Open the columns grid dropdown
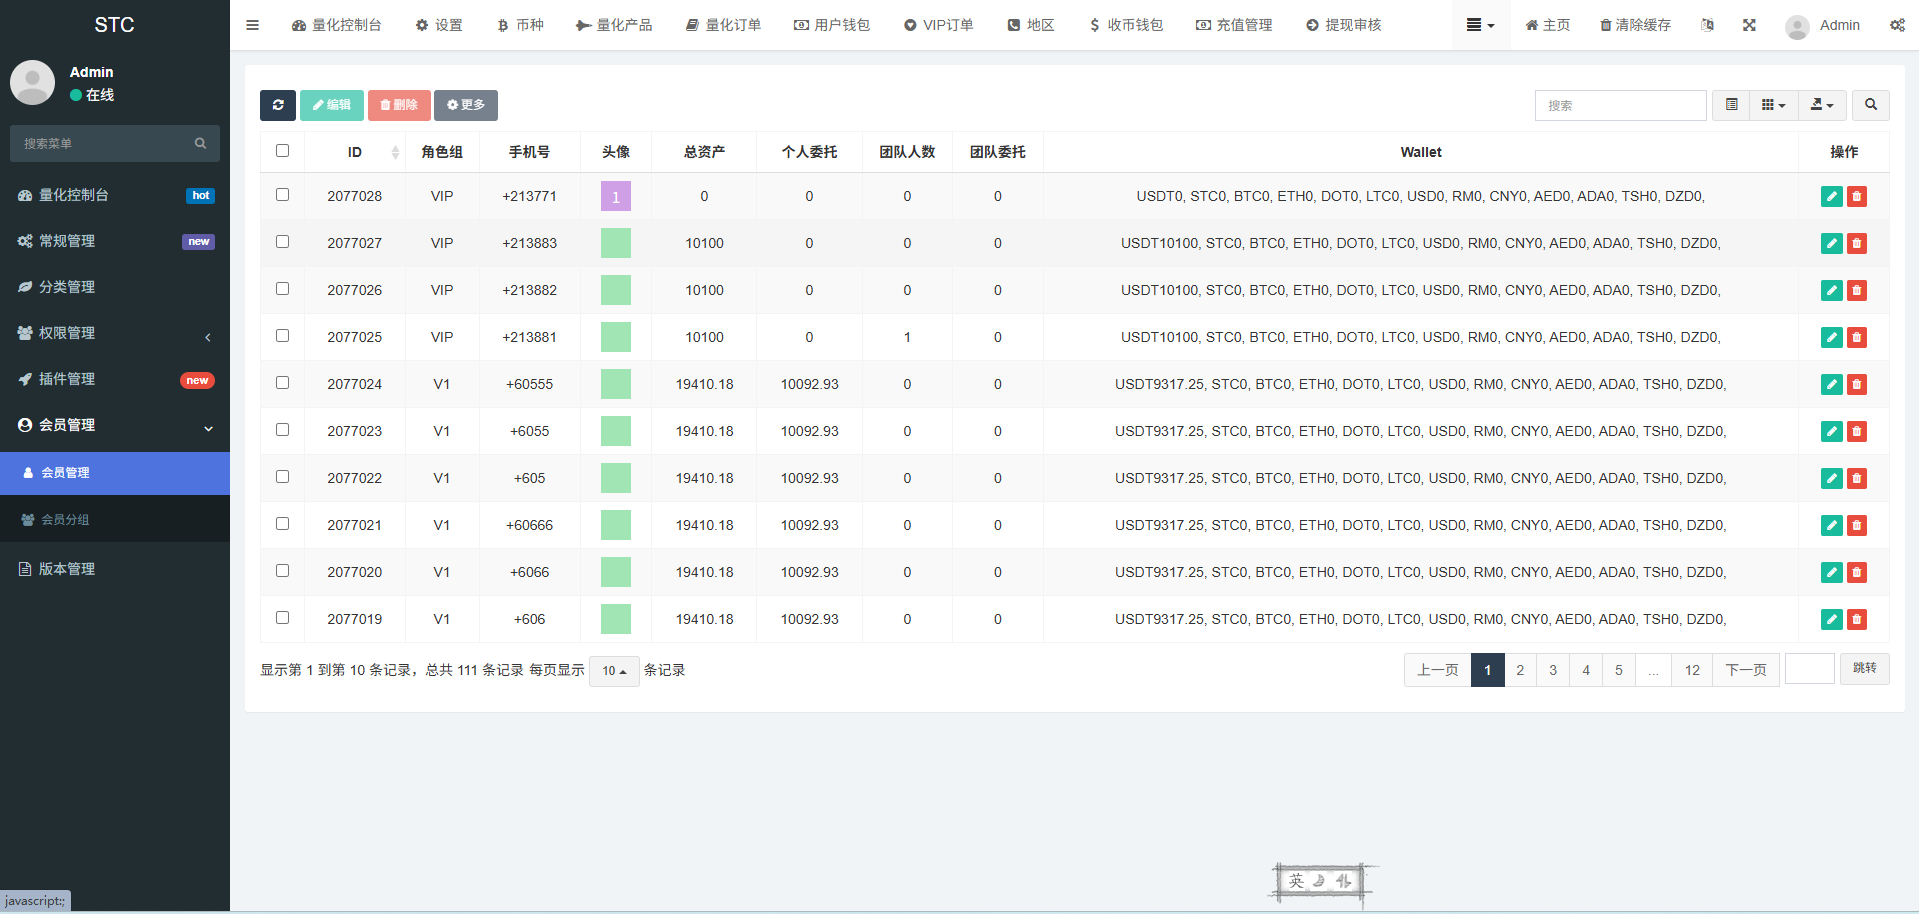The width and height of the screenshot is (1919, 914). (x=1773, y=105)
